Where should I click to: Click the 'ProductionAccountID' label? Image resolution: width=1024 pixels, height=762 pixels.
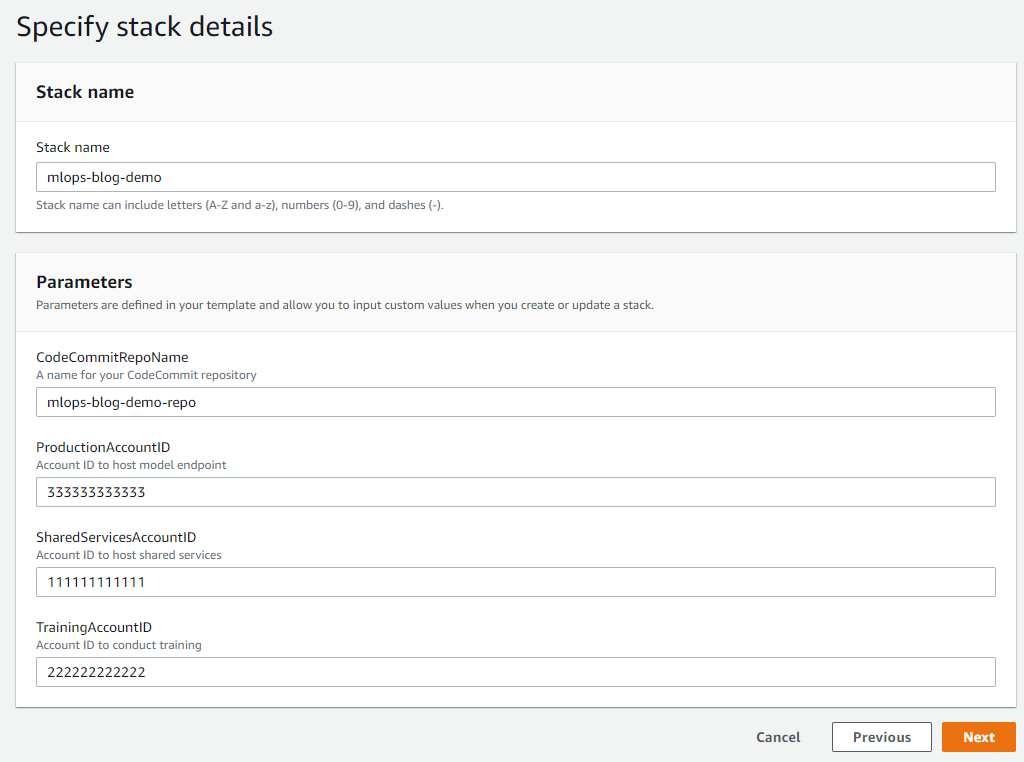pyautogui.click(x=103, y=447)
